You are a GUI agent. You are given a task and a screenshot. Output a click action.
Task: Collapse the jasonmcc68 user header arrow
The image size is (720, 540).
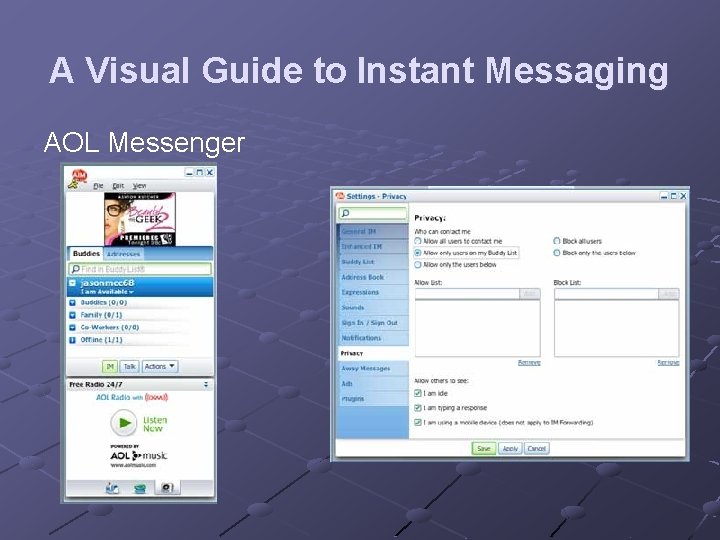(73, 283)
